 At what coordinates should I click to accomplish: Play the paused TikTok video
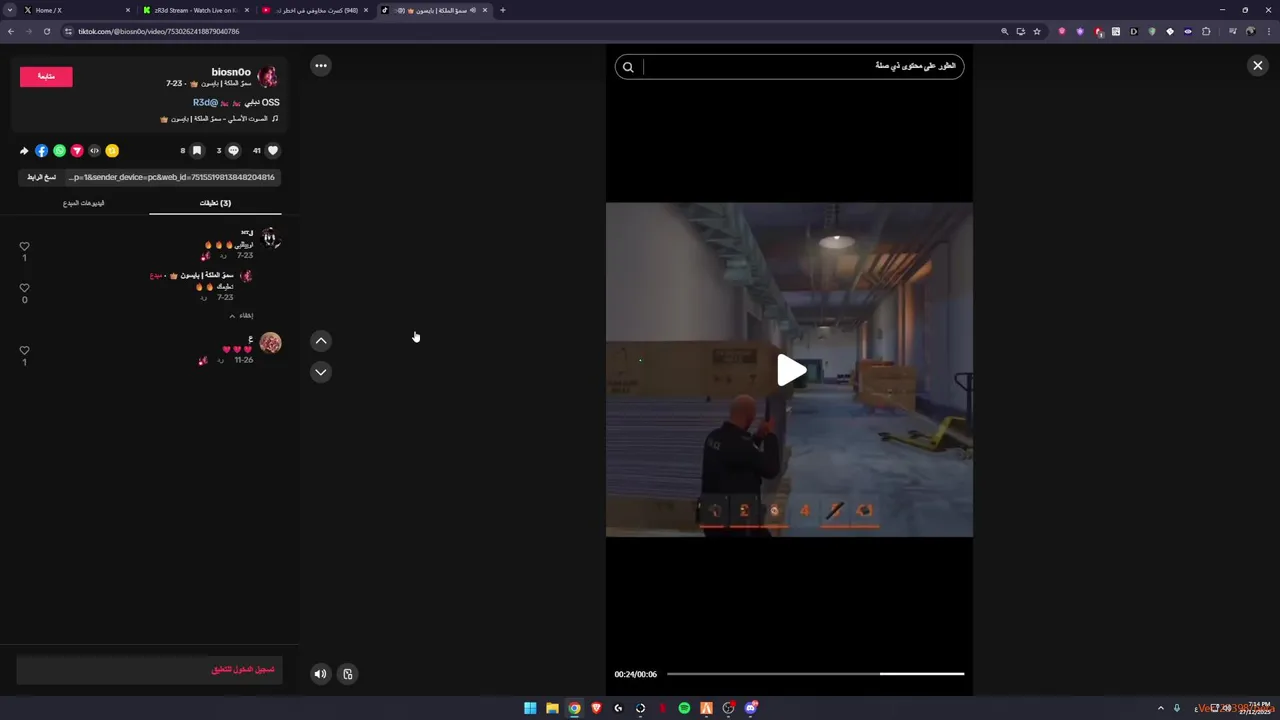click(x=791, y=371)
